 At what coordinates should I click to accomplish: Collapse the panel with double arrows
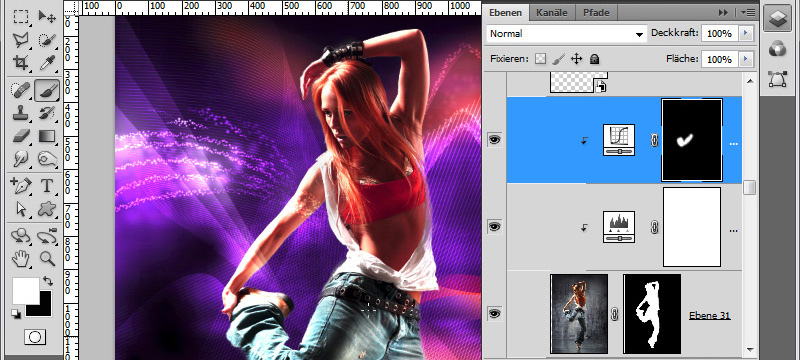pos(723,12)
